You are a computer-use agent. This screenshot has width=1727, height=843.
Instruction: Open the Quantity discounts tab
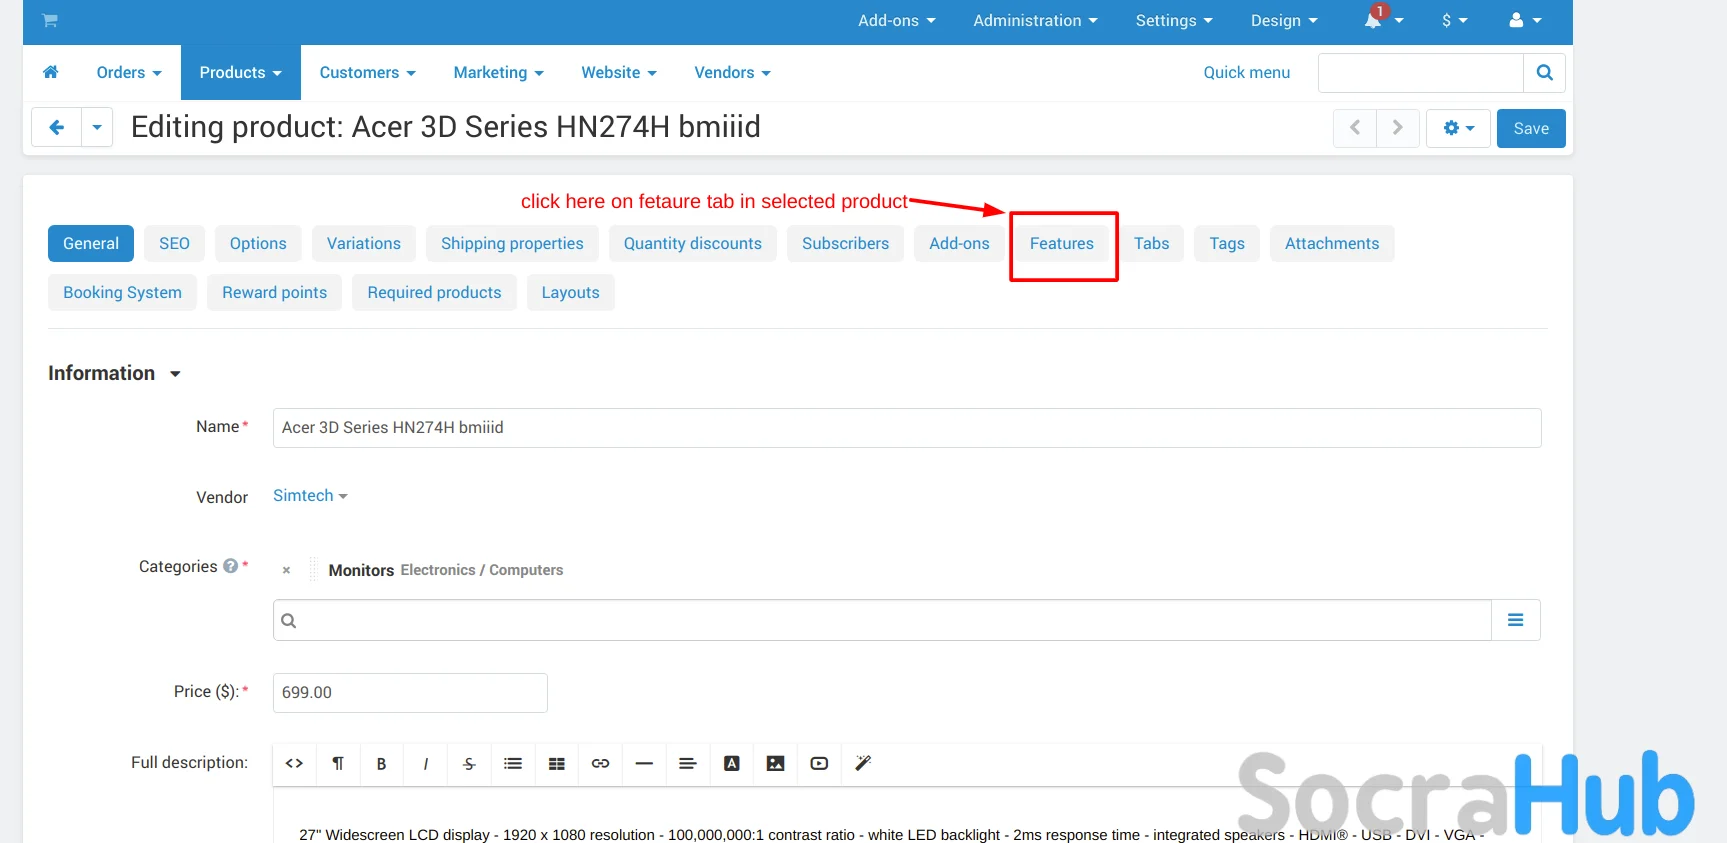click(692, 244)
